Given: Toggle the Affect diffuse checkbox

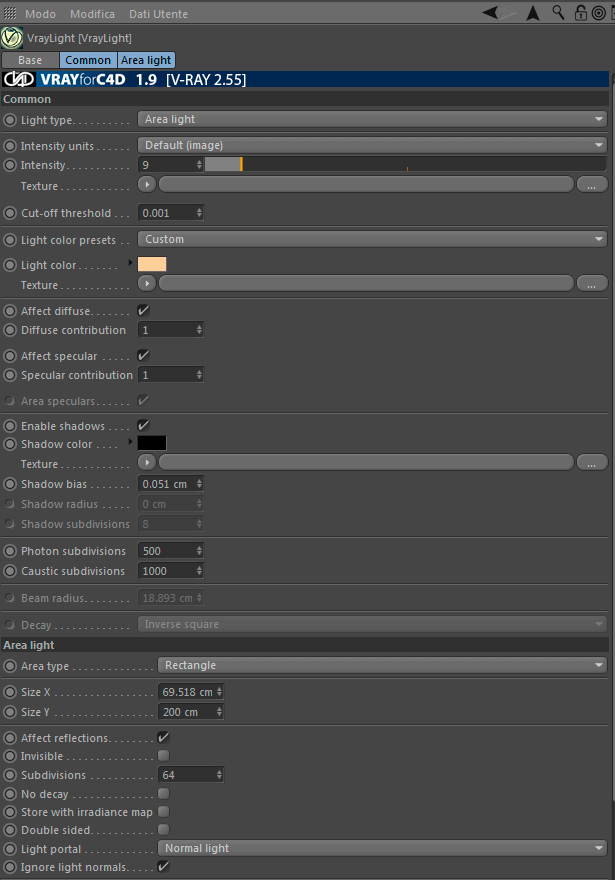Looking at the screenshot, I should [144, 310].
